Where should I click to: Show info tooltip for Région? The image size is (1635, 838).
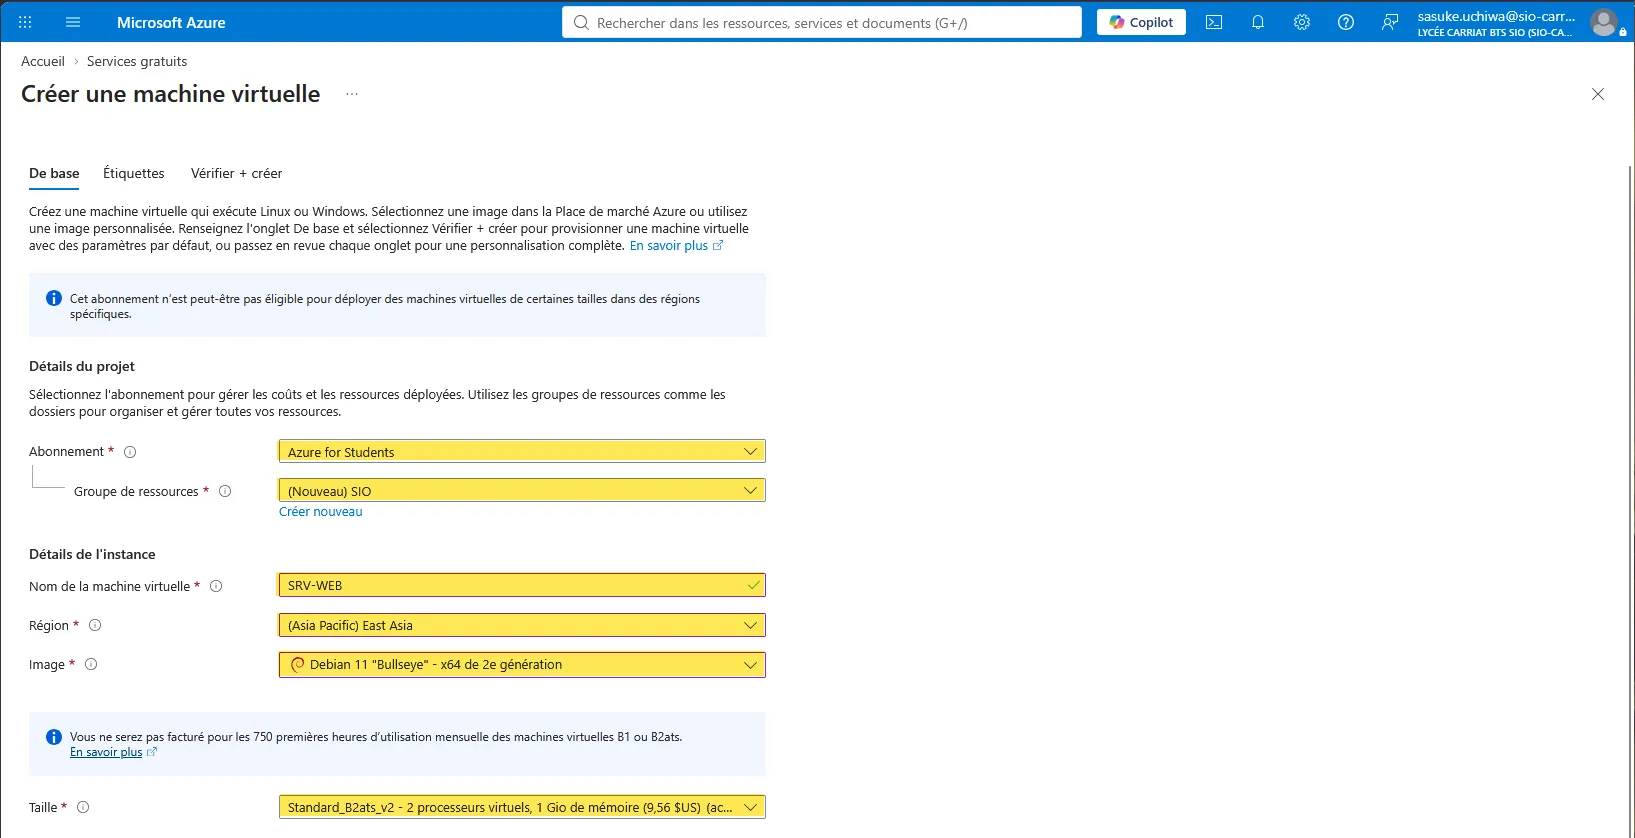click(95, 625)
